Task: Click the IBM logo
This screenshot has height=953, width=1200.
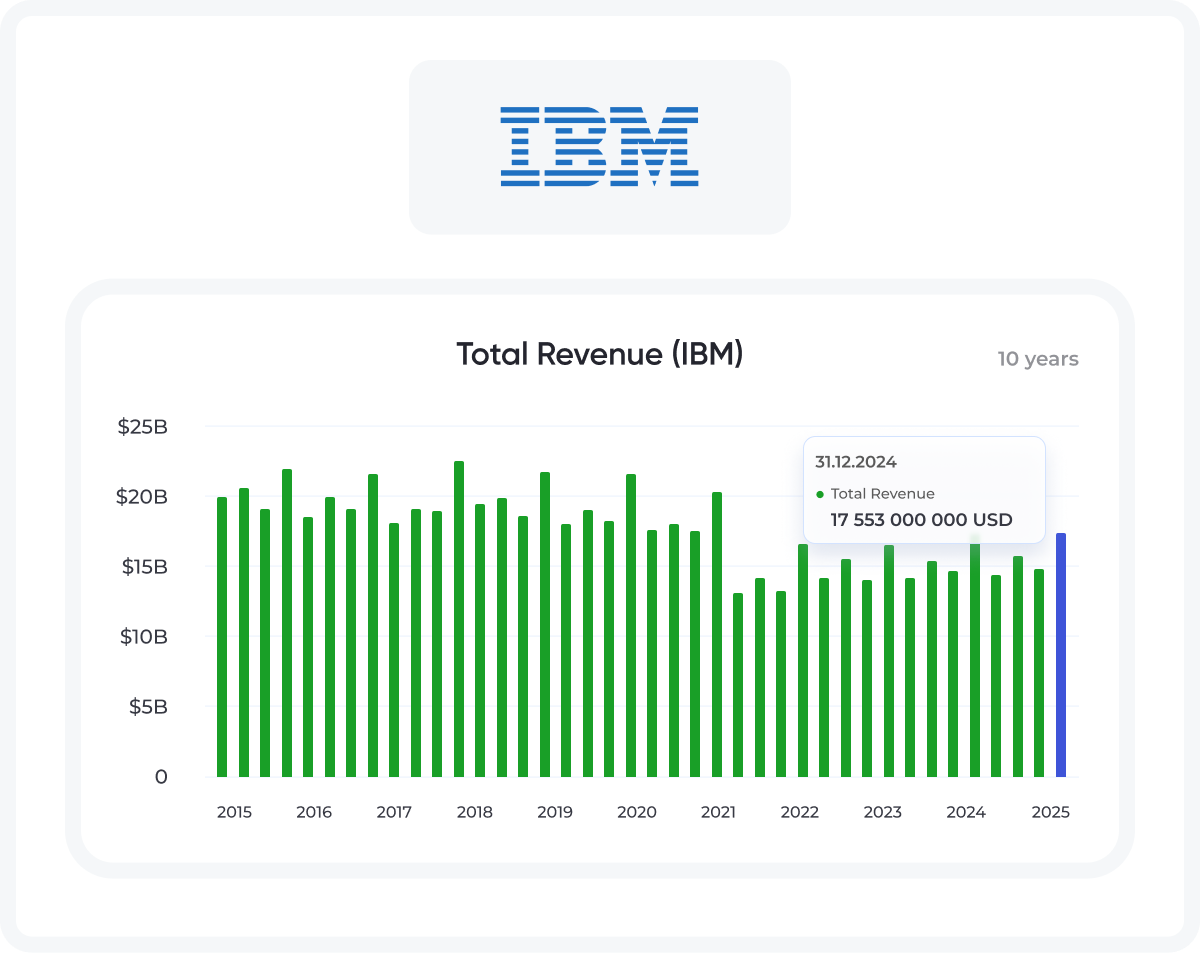Action: click(599, 147)
